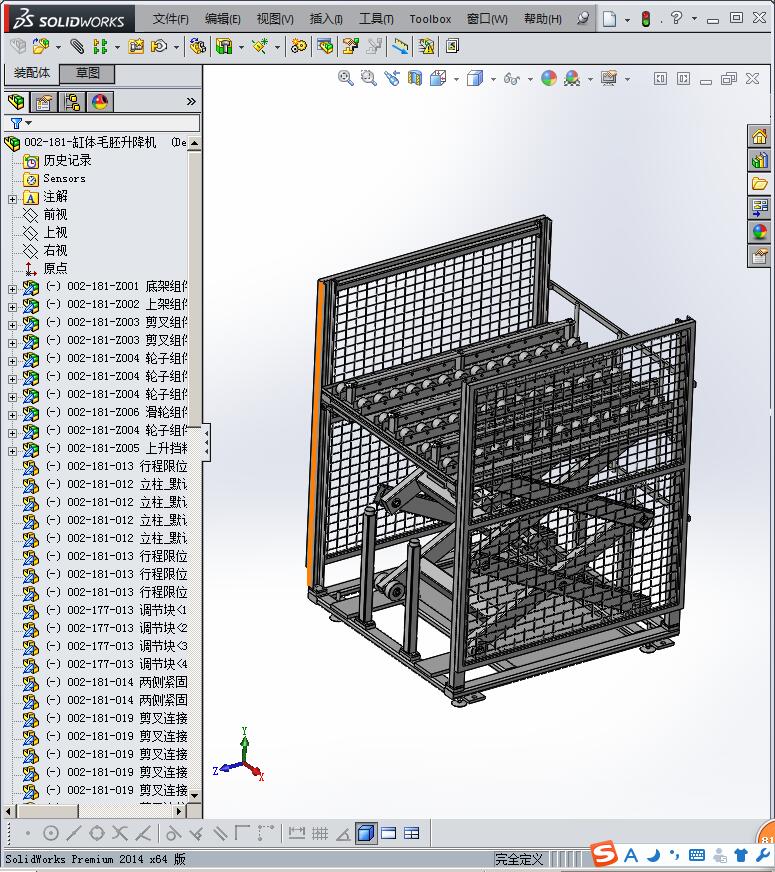Click the New Motion Study gear icon
775x872 pixels.
tap(299, 46)
